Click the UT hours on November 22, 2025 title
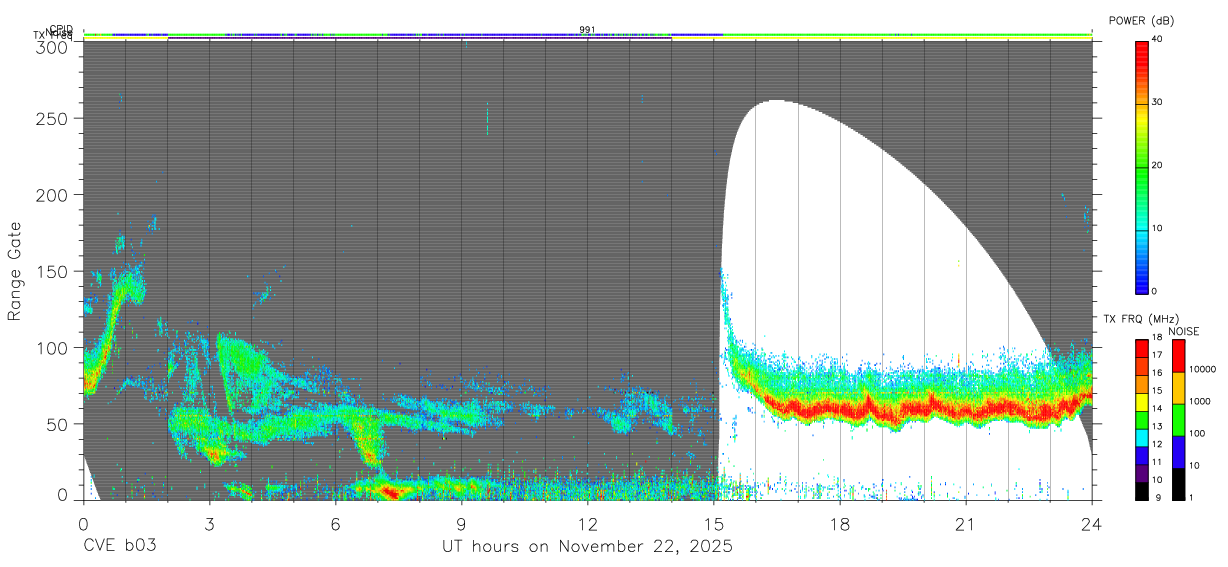Image resolution: width=1228 pixels, height=567 pixels. click(588, 548)
